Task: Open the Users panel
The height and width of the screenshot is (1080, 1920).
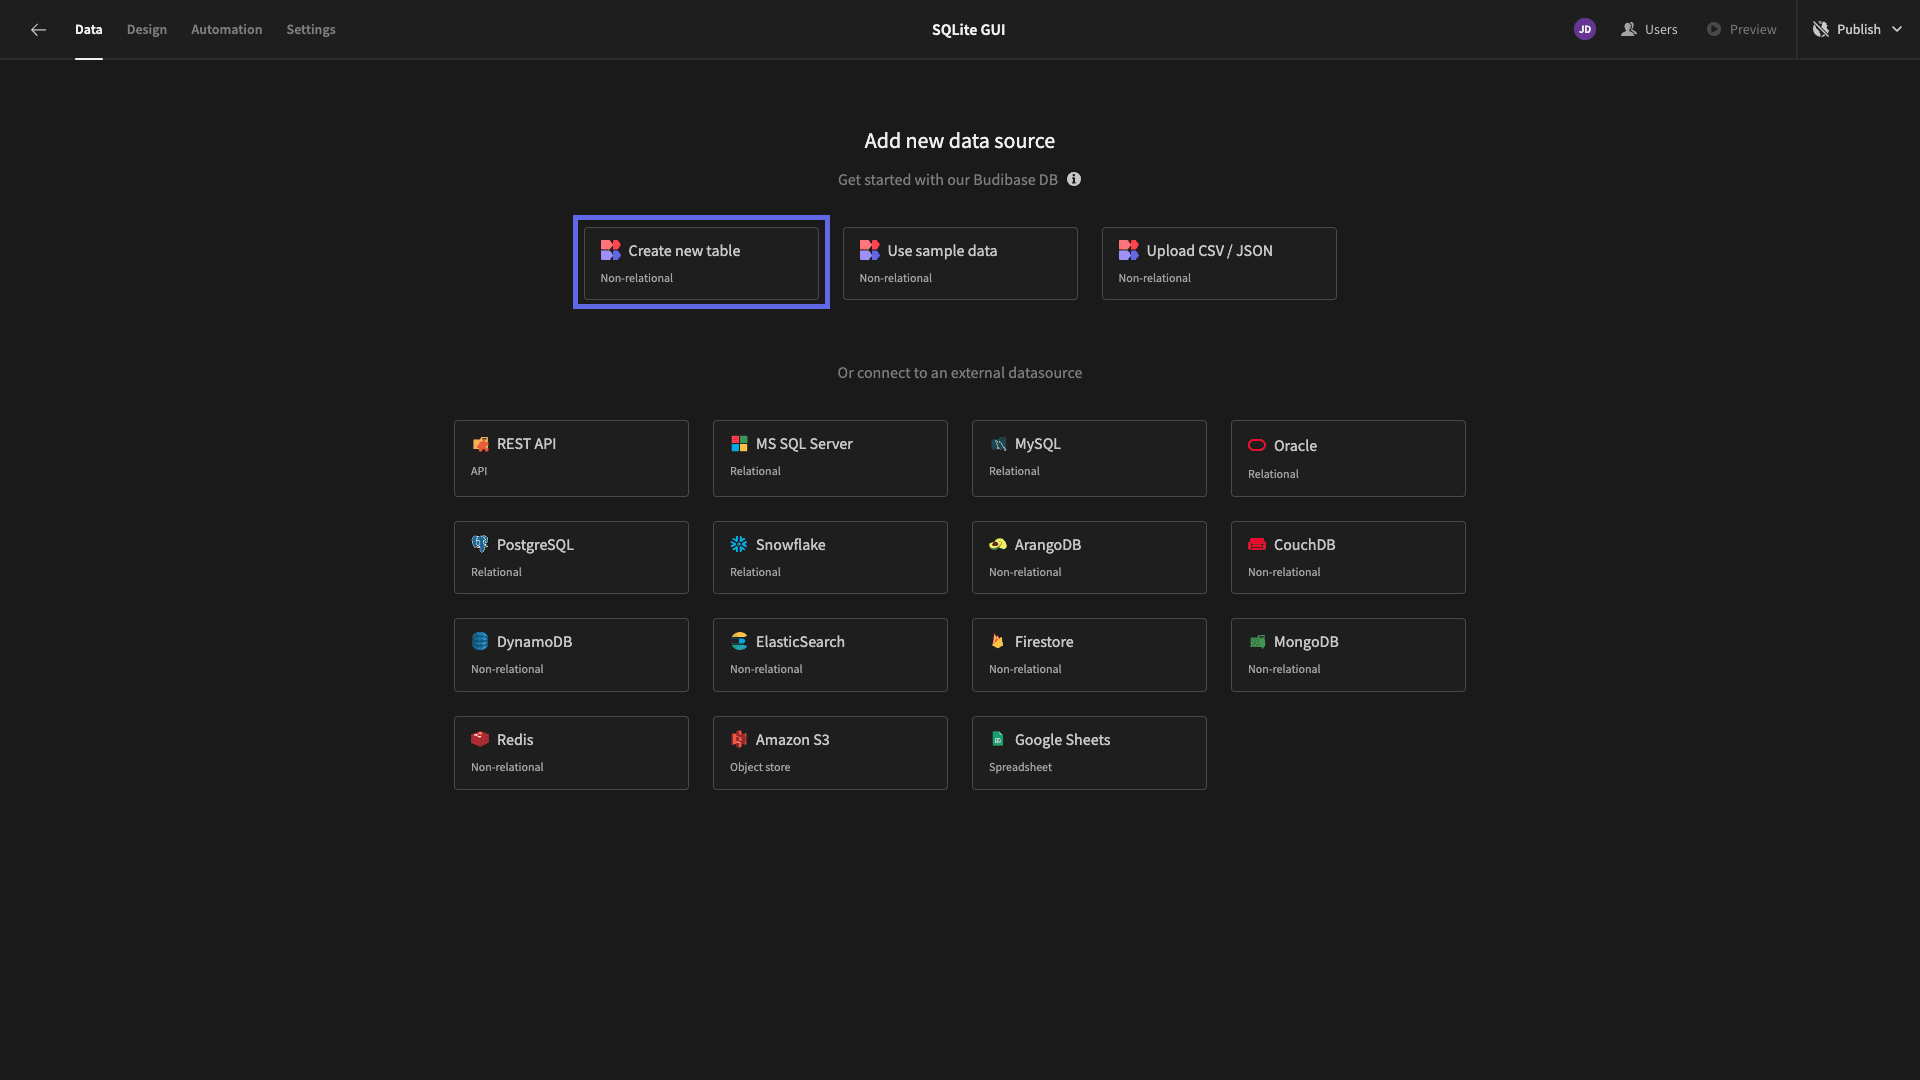Action: point(1649,29)
